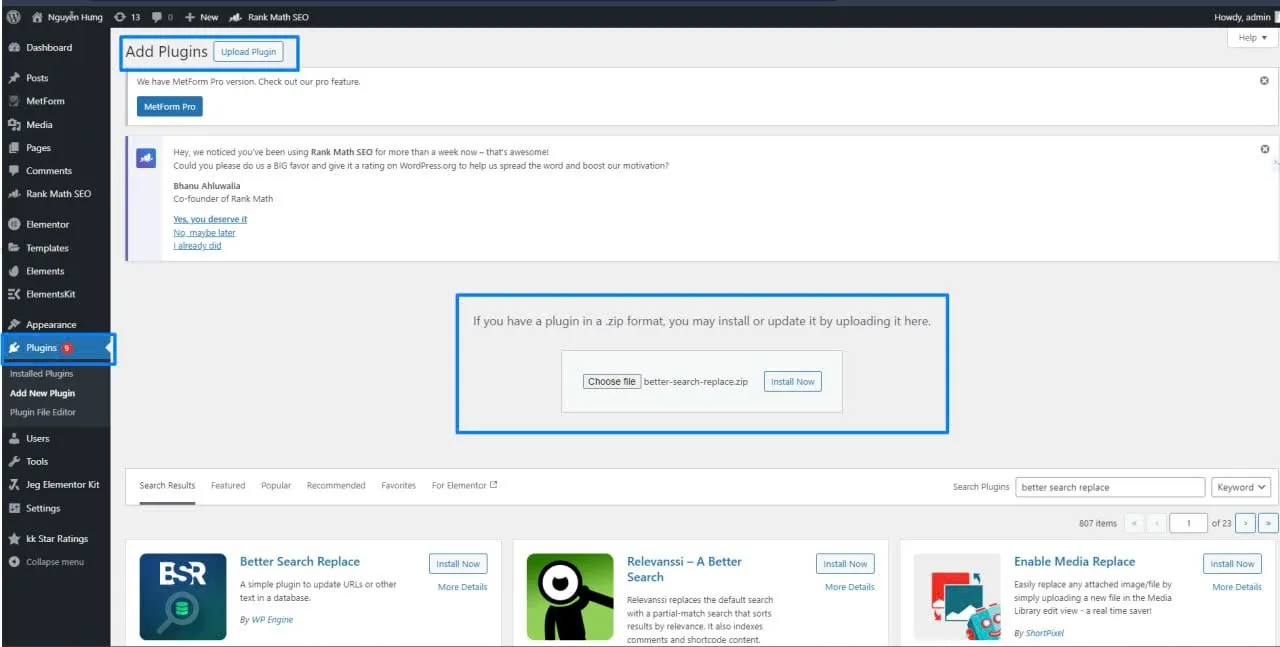
Task: Click the I already did link
Action: pyautogui.click(x=197, y=246)
